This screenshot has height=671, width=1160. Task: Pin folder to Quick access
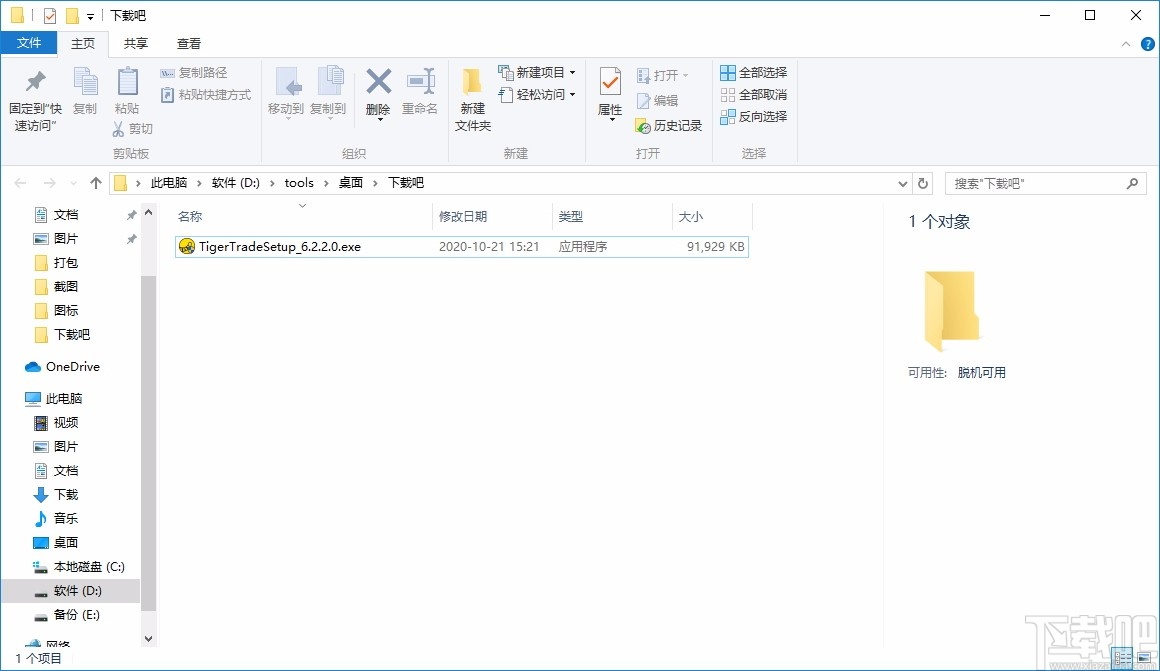tap(35, 101)
